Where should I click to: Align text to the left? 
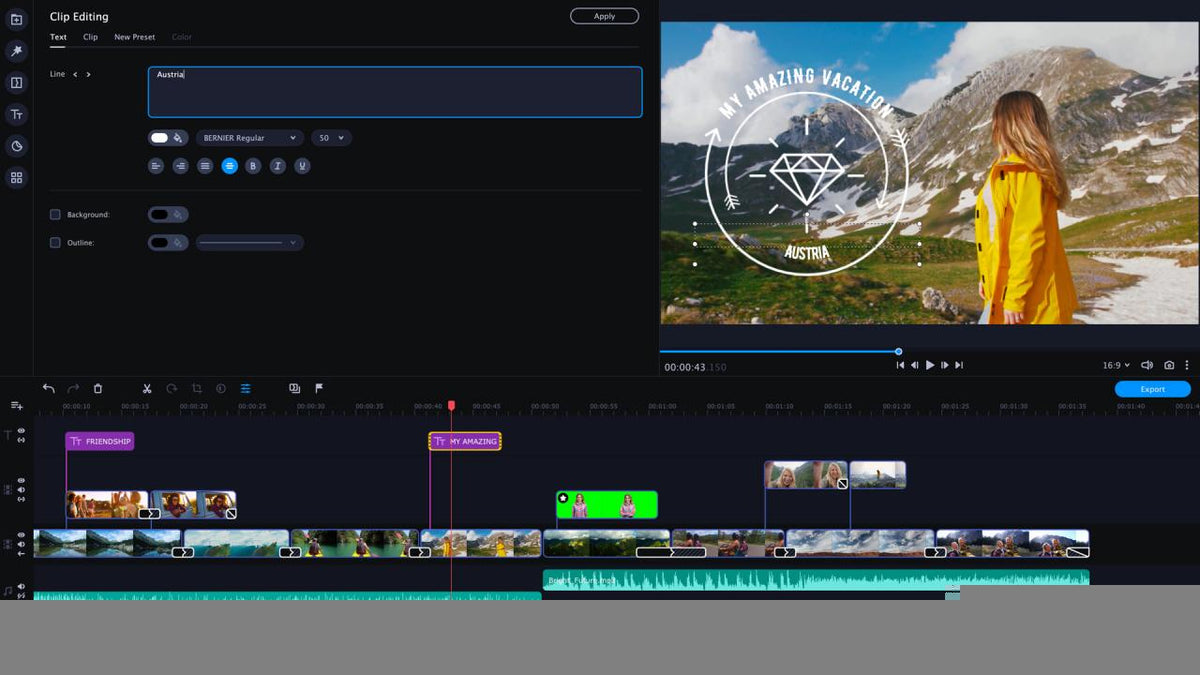point(156,166)
